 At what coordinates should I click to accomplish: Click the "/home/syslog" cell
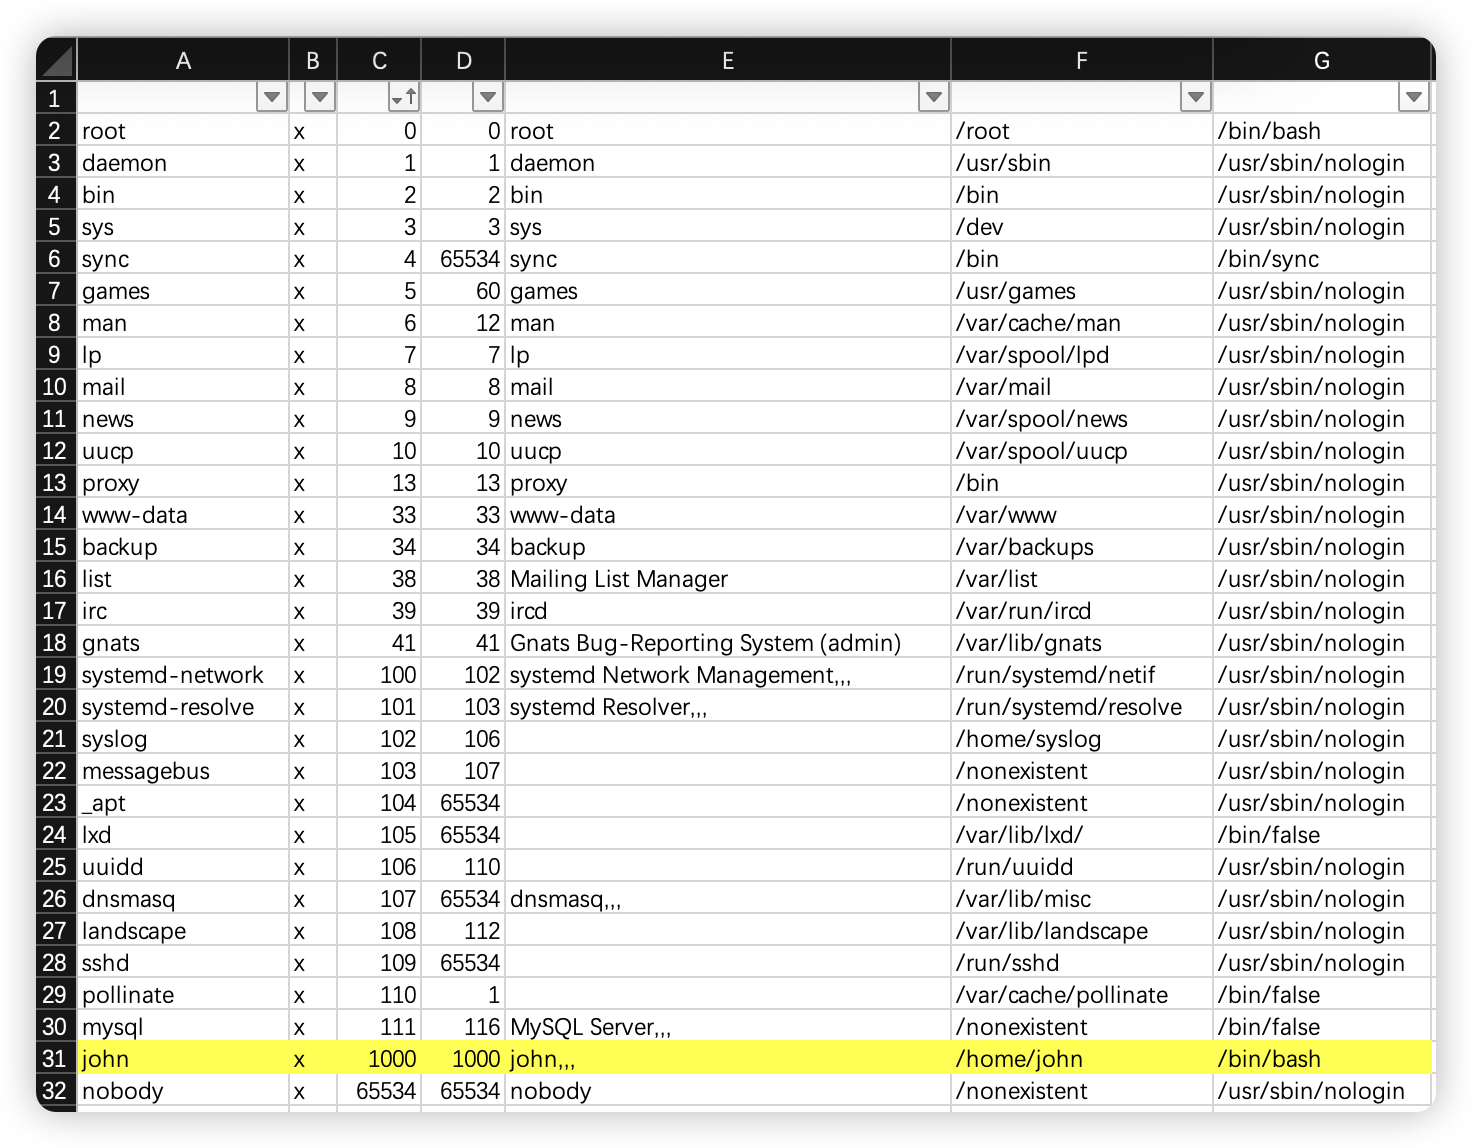coord(1082,739)
